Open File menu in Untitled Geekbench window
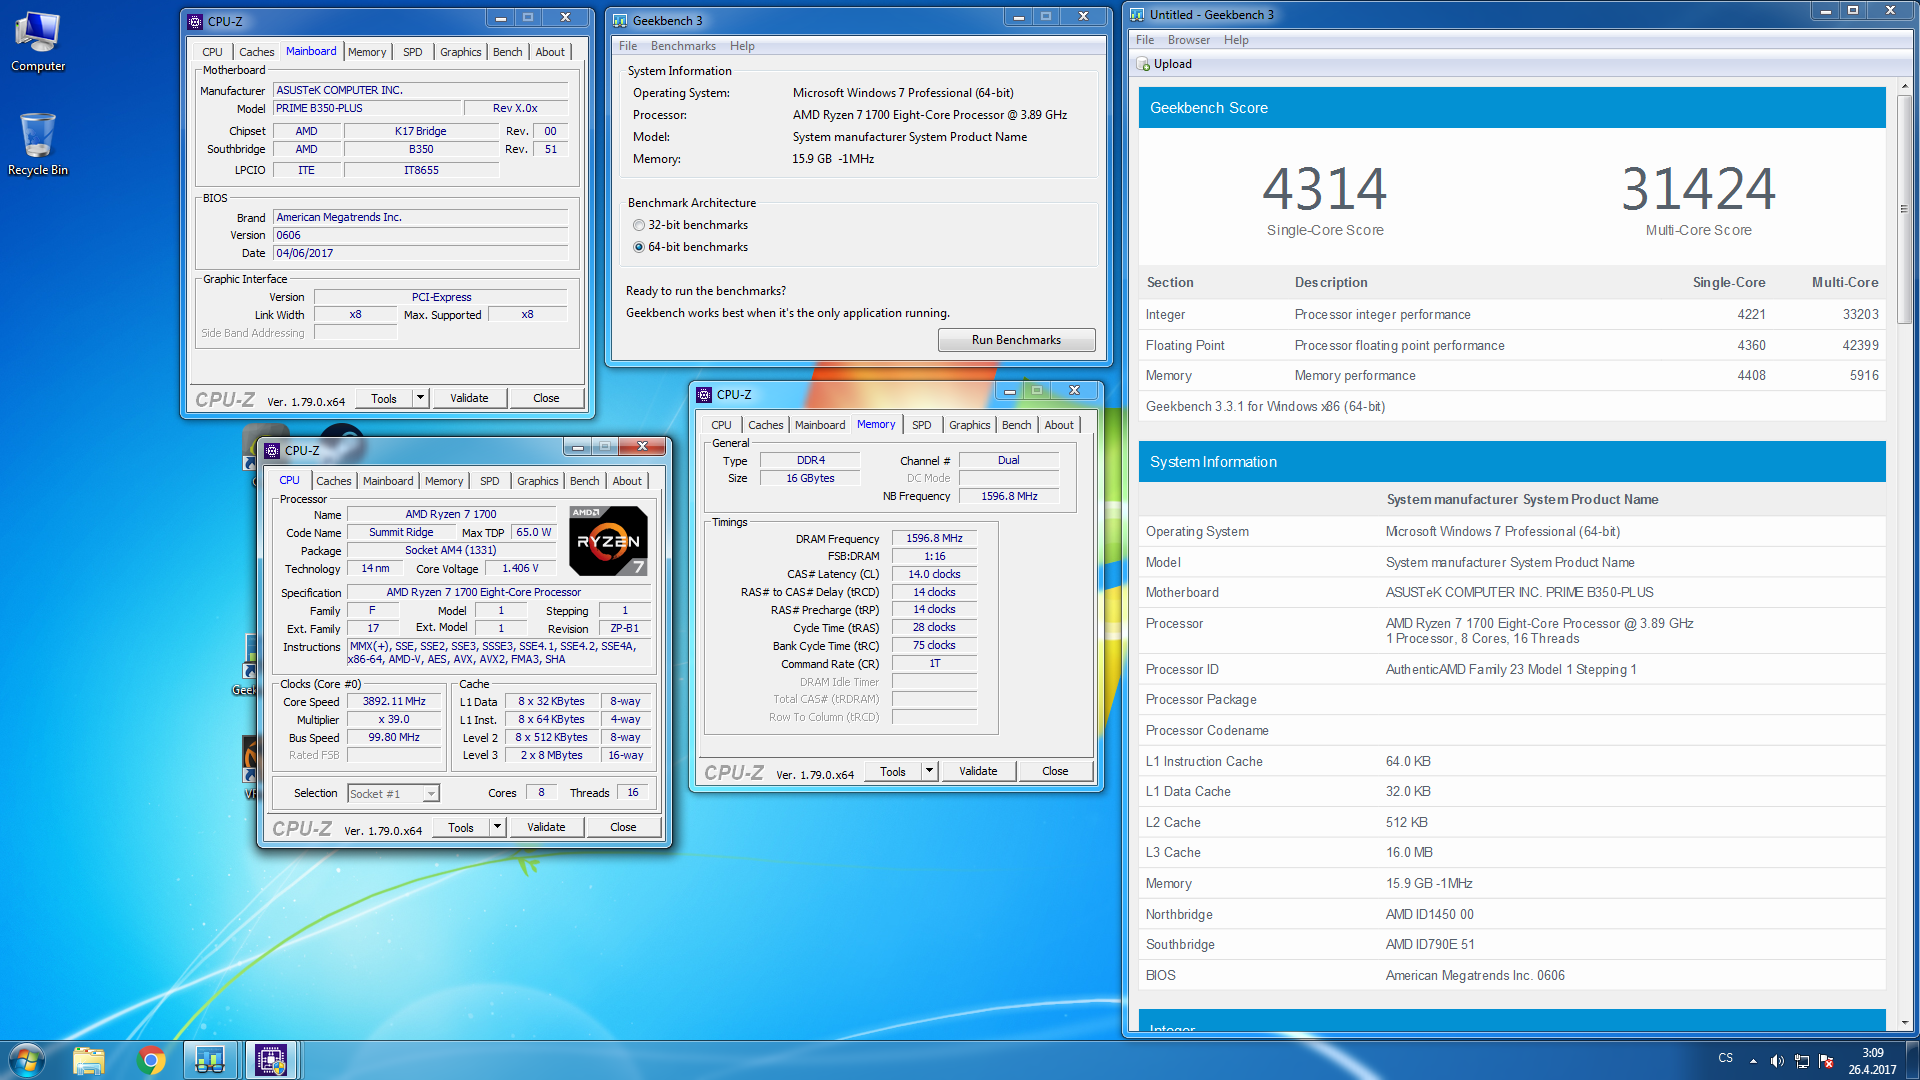The height and width of the screenshot is (1080, 1920). [x=1145, y=40]
